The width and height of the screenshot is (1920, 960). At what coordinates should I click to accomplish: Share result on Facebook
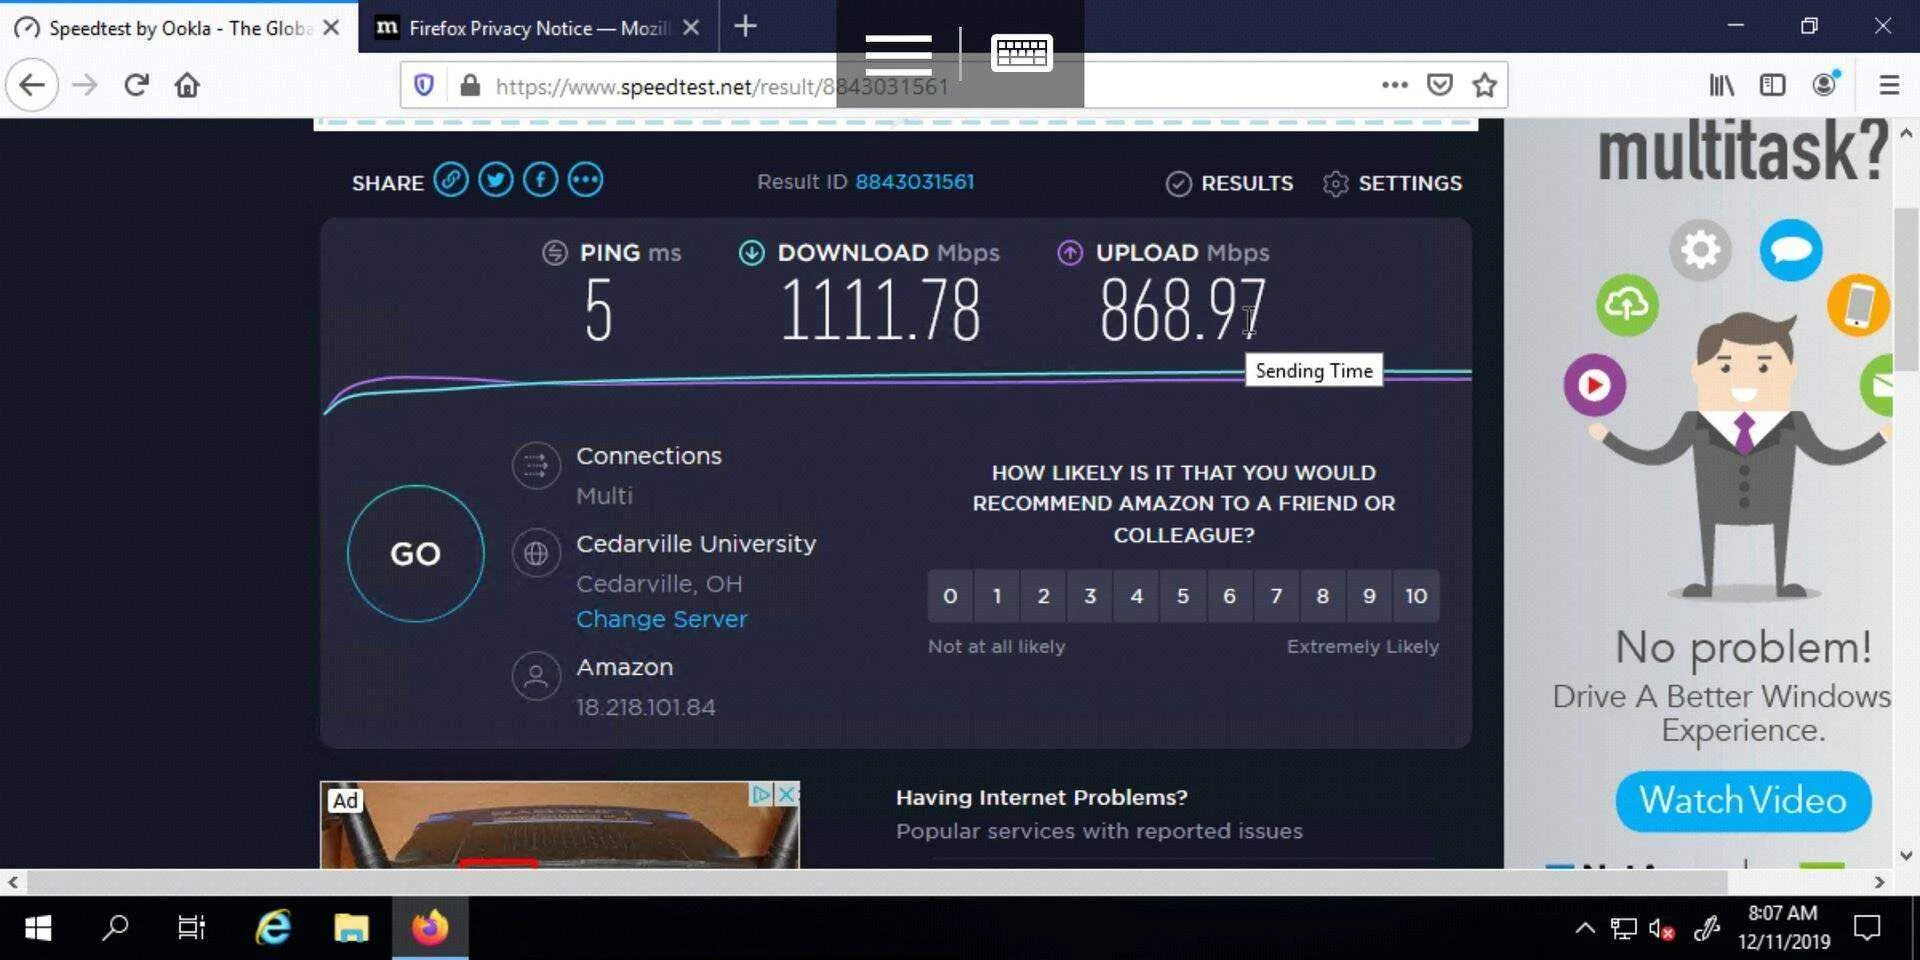[541, 181]
